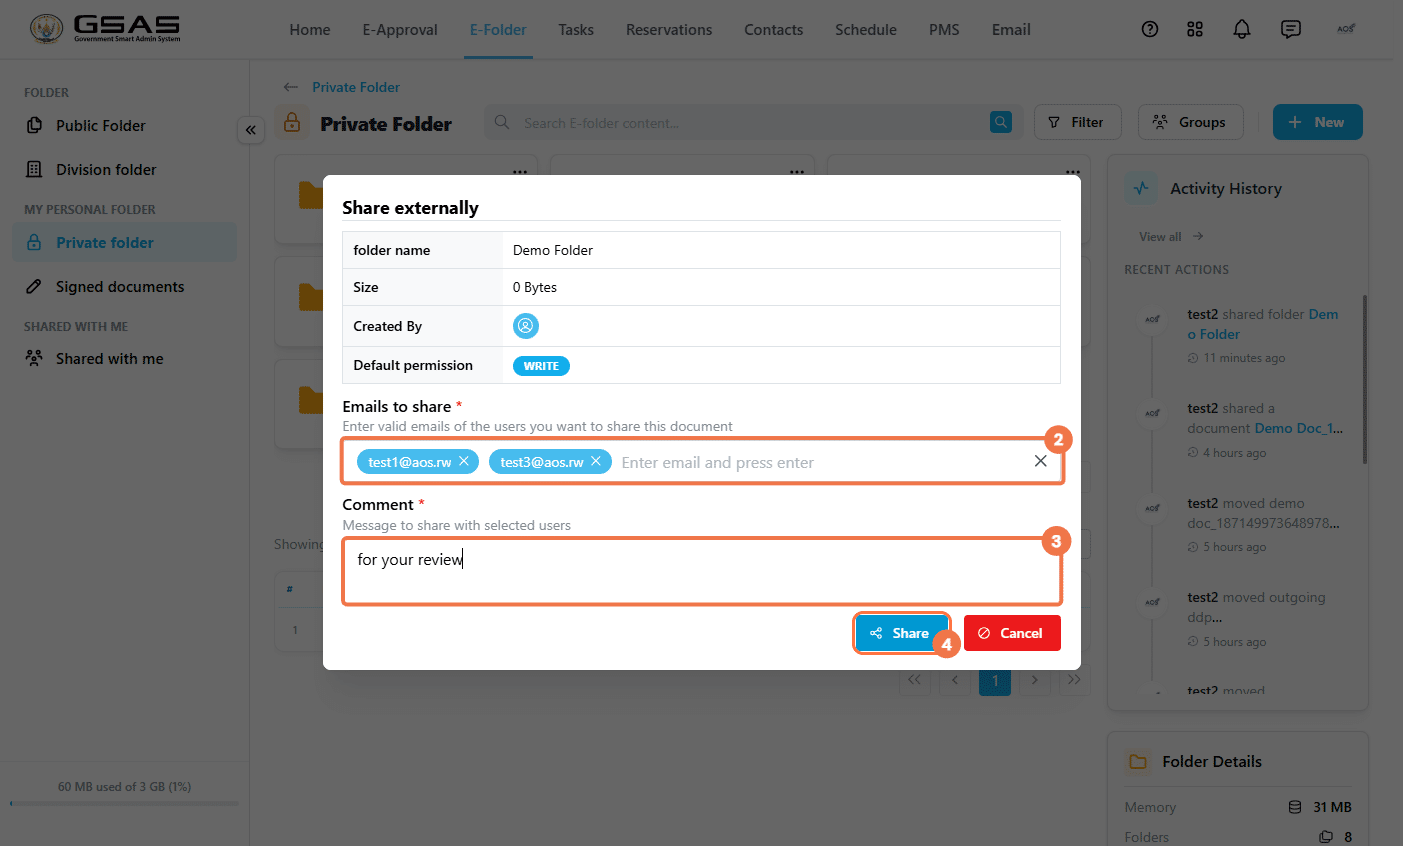Click the back arrow beside Private Folder breadcrumb
This screenshot has width=1403, height=846.
[290, 87]
